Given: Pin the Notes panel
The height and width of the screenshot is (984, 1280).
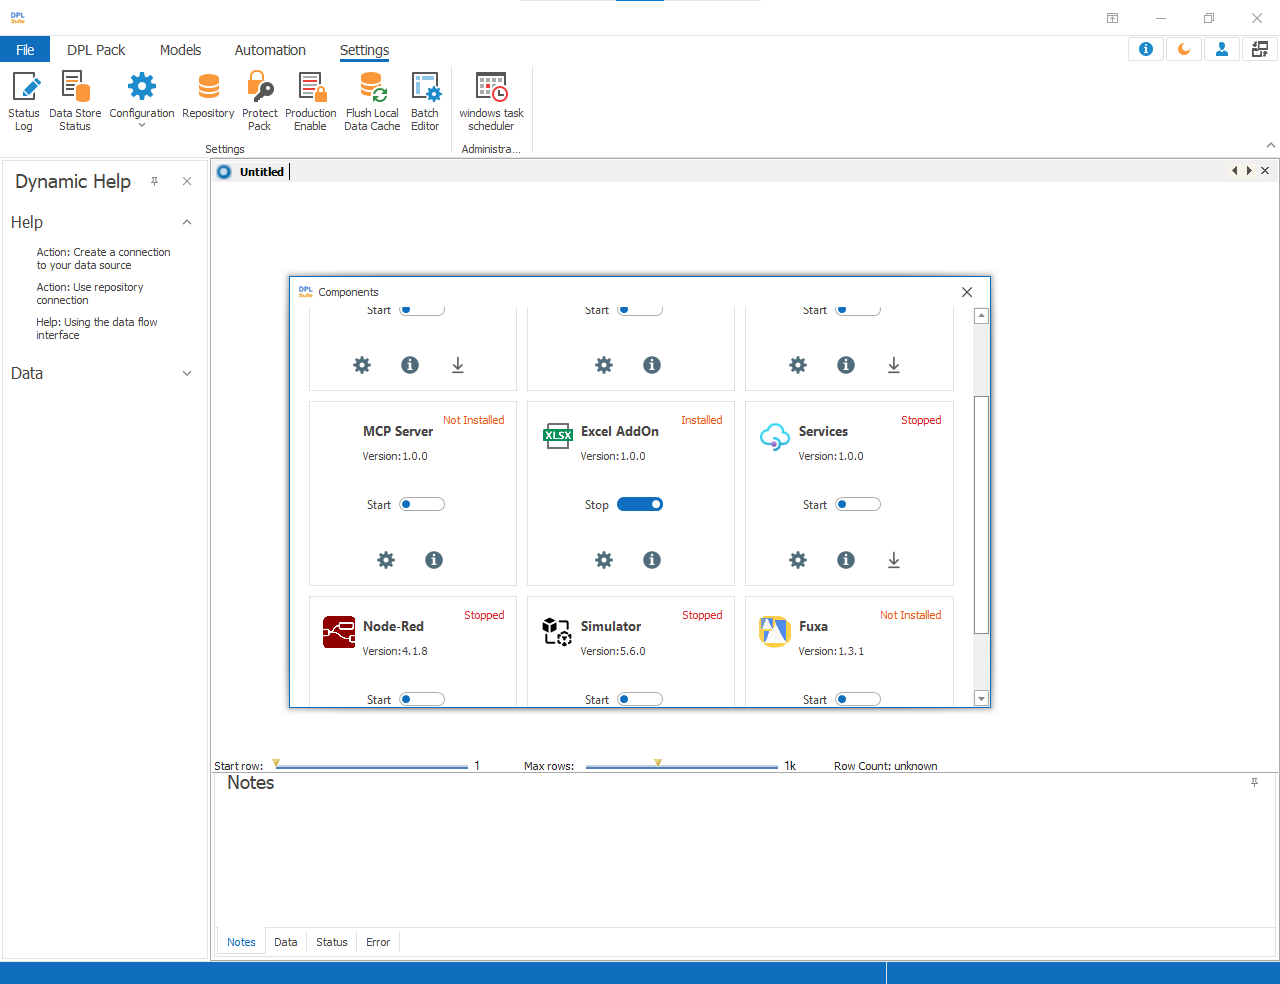Looking at the screenshot, I should coord(1254,782).
